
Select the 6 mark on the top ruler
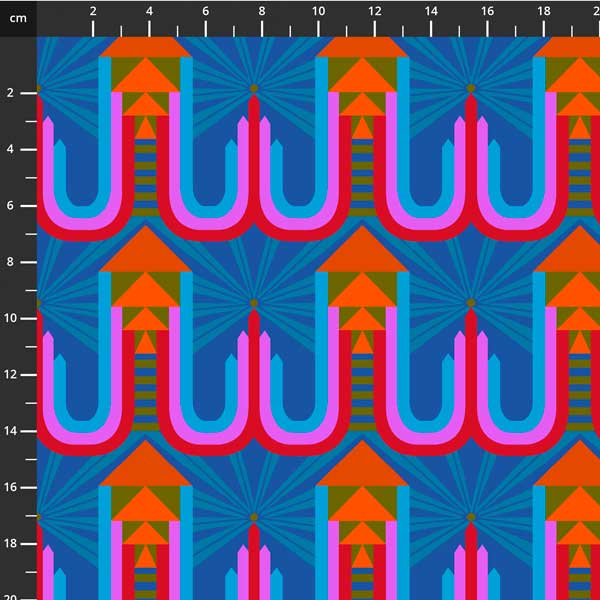click(x=206, y=12)
